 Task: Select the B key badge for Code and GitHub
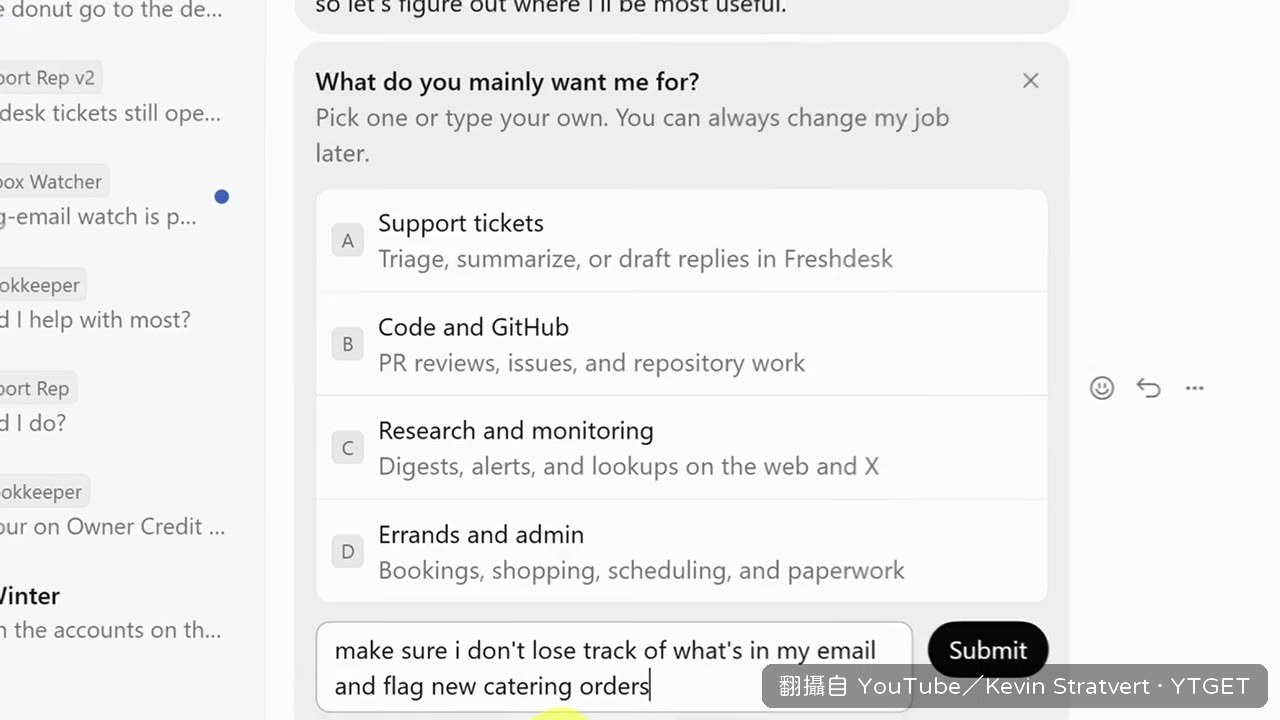[x=348, y=344]
